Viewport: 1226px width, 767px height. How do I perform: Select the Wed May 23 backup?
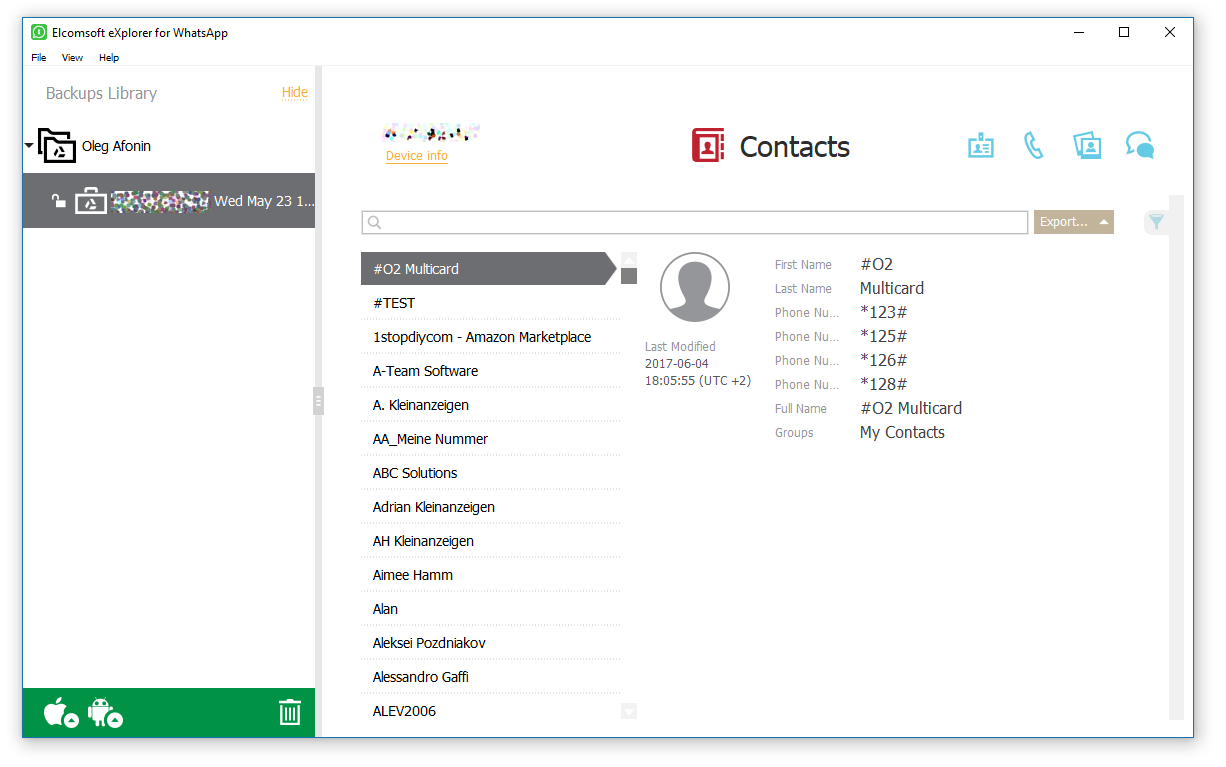click(169, 201)
